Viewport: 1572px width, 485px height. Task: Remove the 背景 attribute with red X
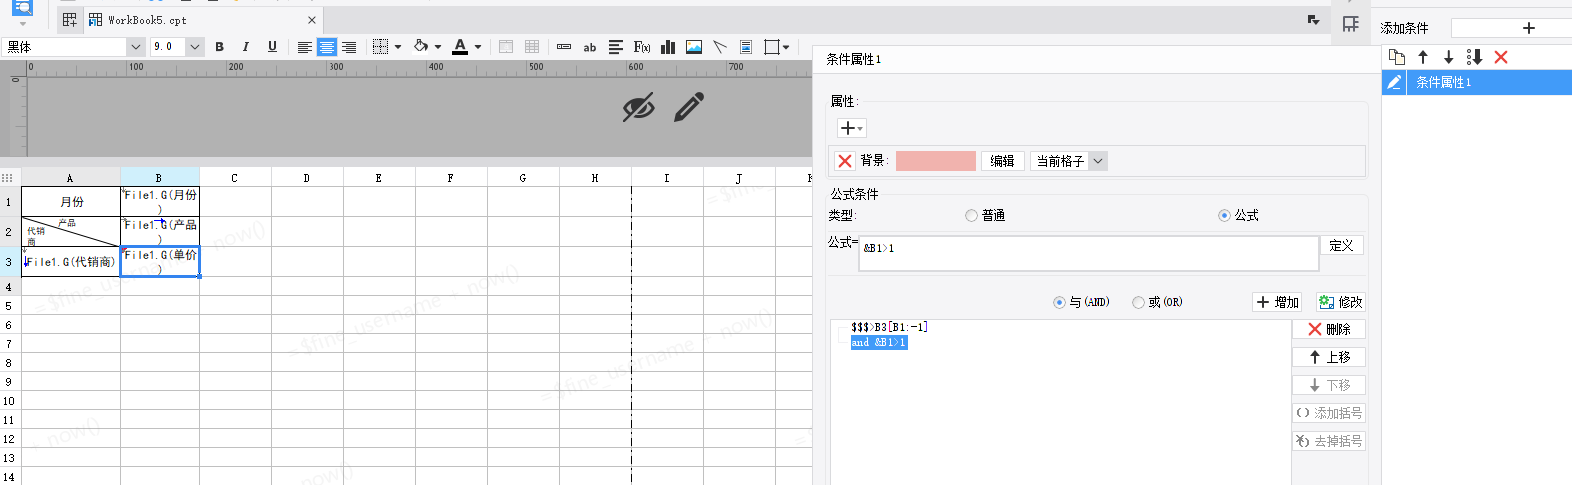(x=845, y=161)
